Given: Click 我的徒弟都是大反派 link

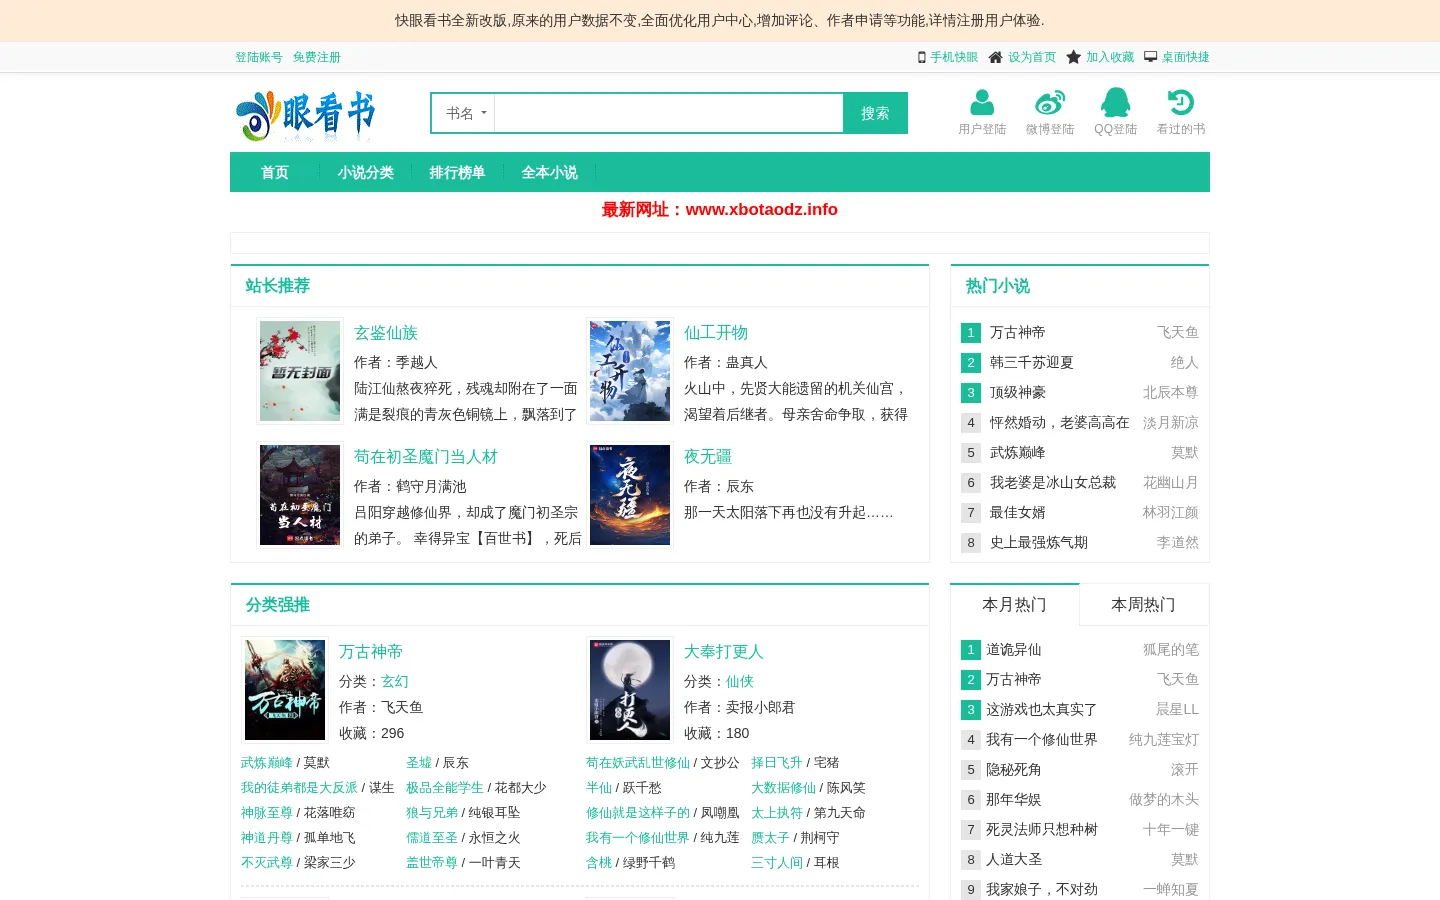Looking at the screenshot, I should click(x=299, y=787).
